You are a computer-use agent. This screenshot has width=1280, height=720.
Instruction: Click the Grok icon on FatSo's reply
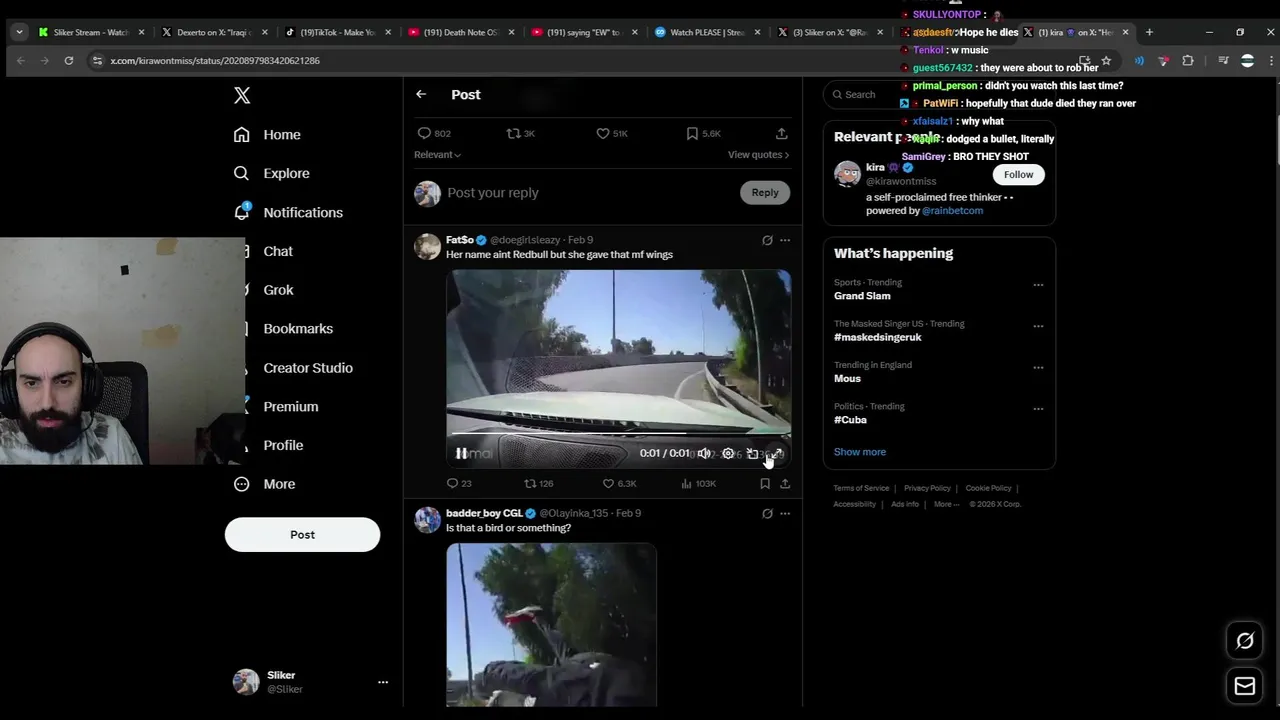point(767,240)
